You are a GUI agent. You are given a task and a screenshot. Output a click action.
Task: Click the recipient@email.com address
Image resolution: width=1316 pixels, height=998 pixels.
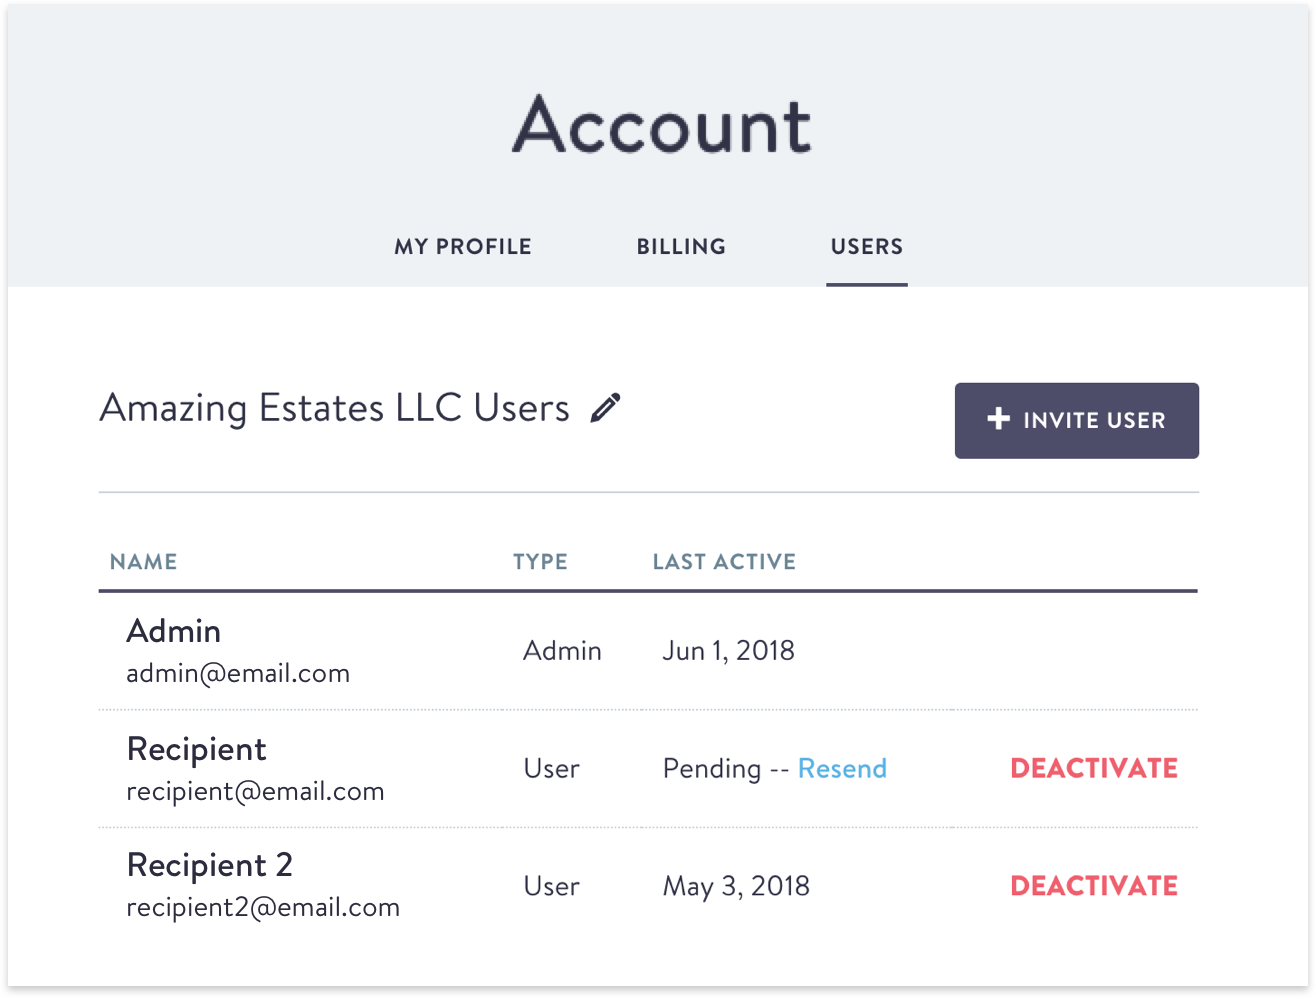tap(255, 791)
